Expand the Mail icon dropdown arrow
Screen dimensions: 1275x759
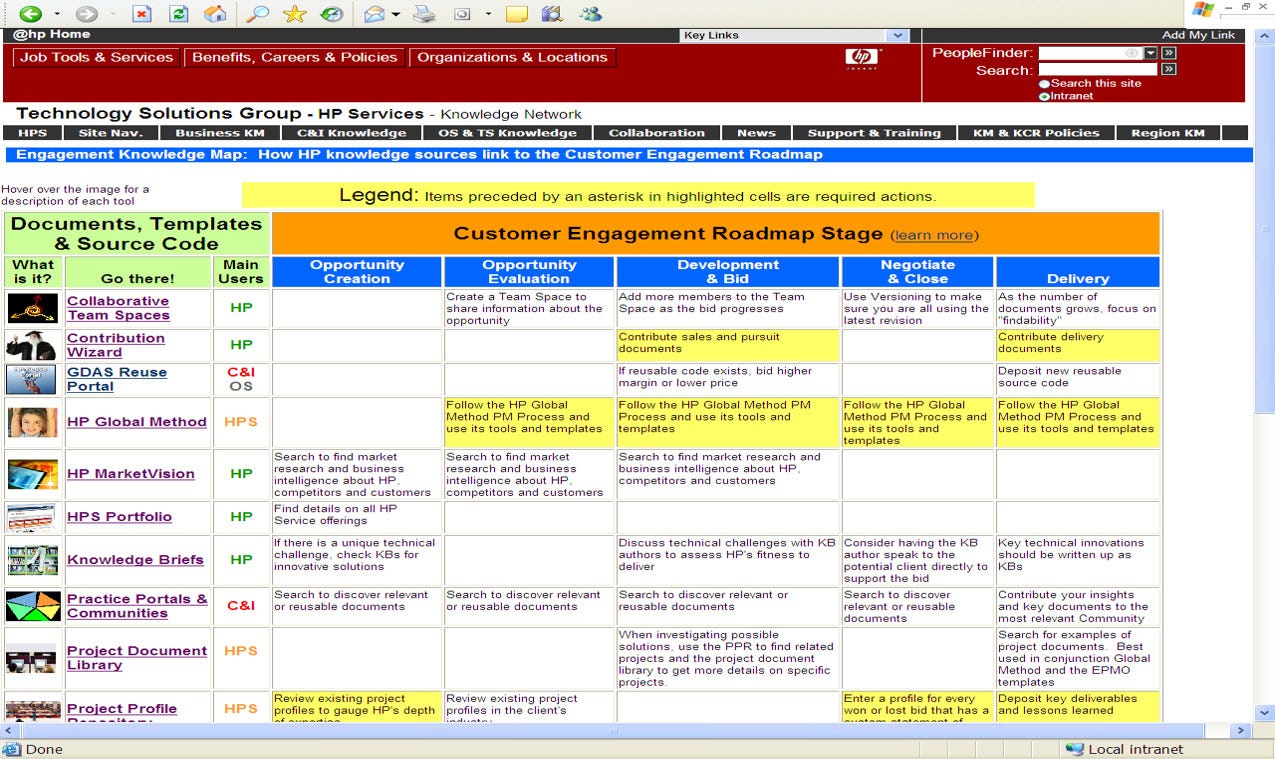click(x=397, y=14)
